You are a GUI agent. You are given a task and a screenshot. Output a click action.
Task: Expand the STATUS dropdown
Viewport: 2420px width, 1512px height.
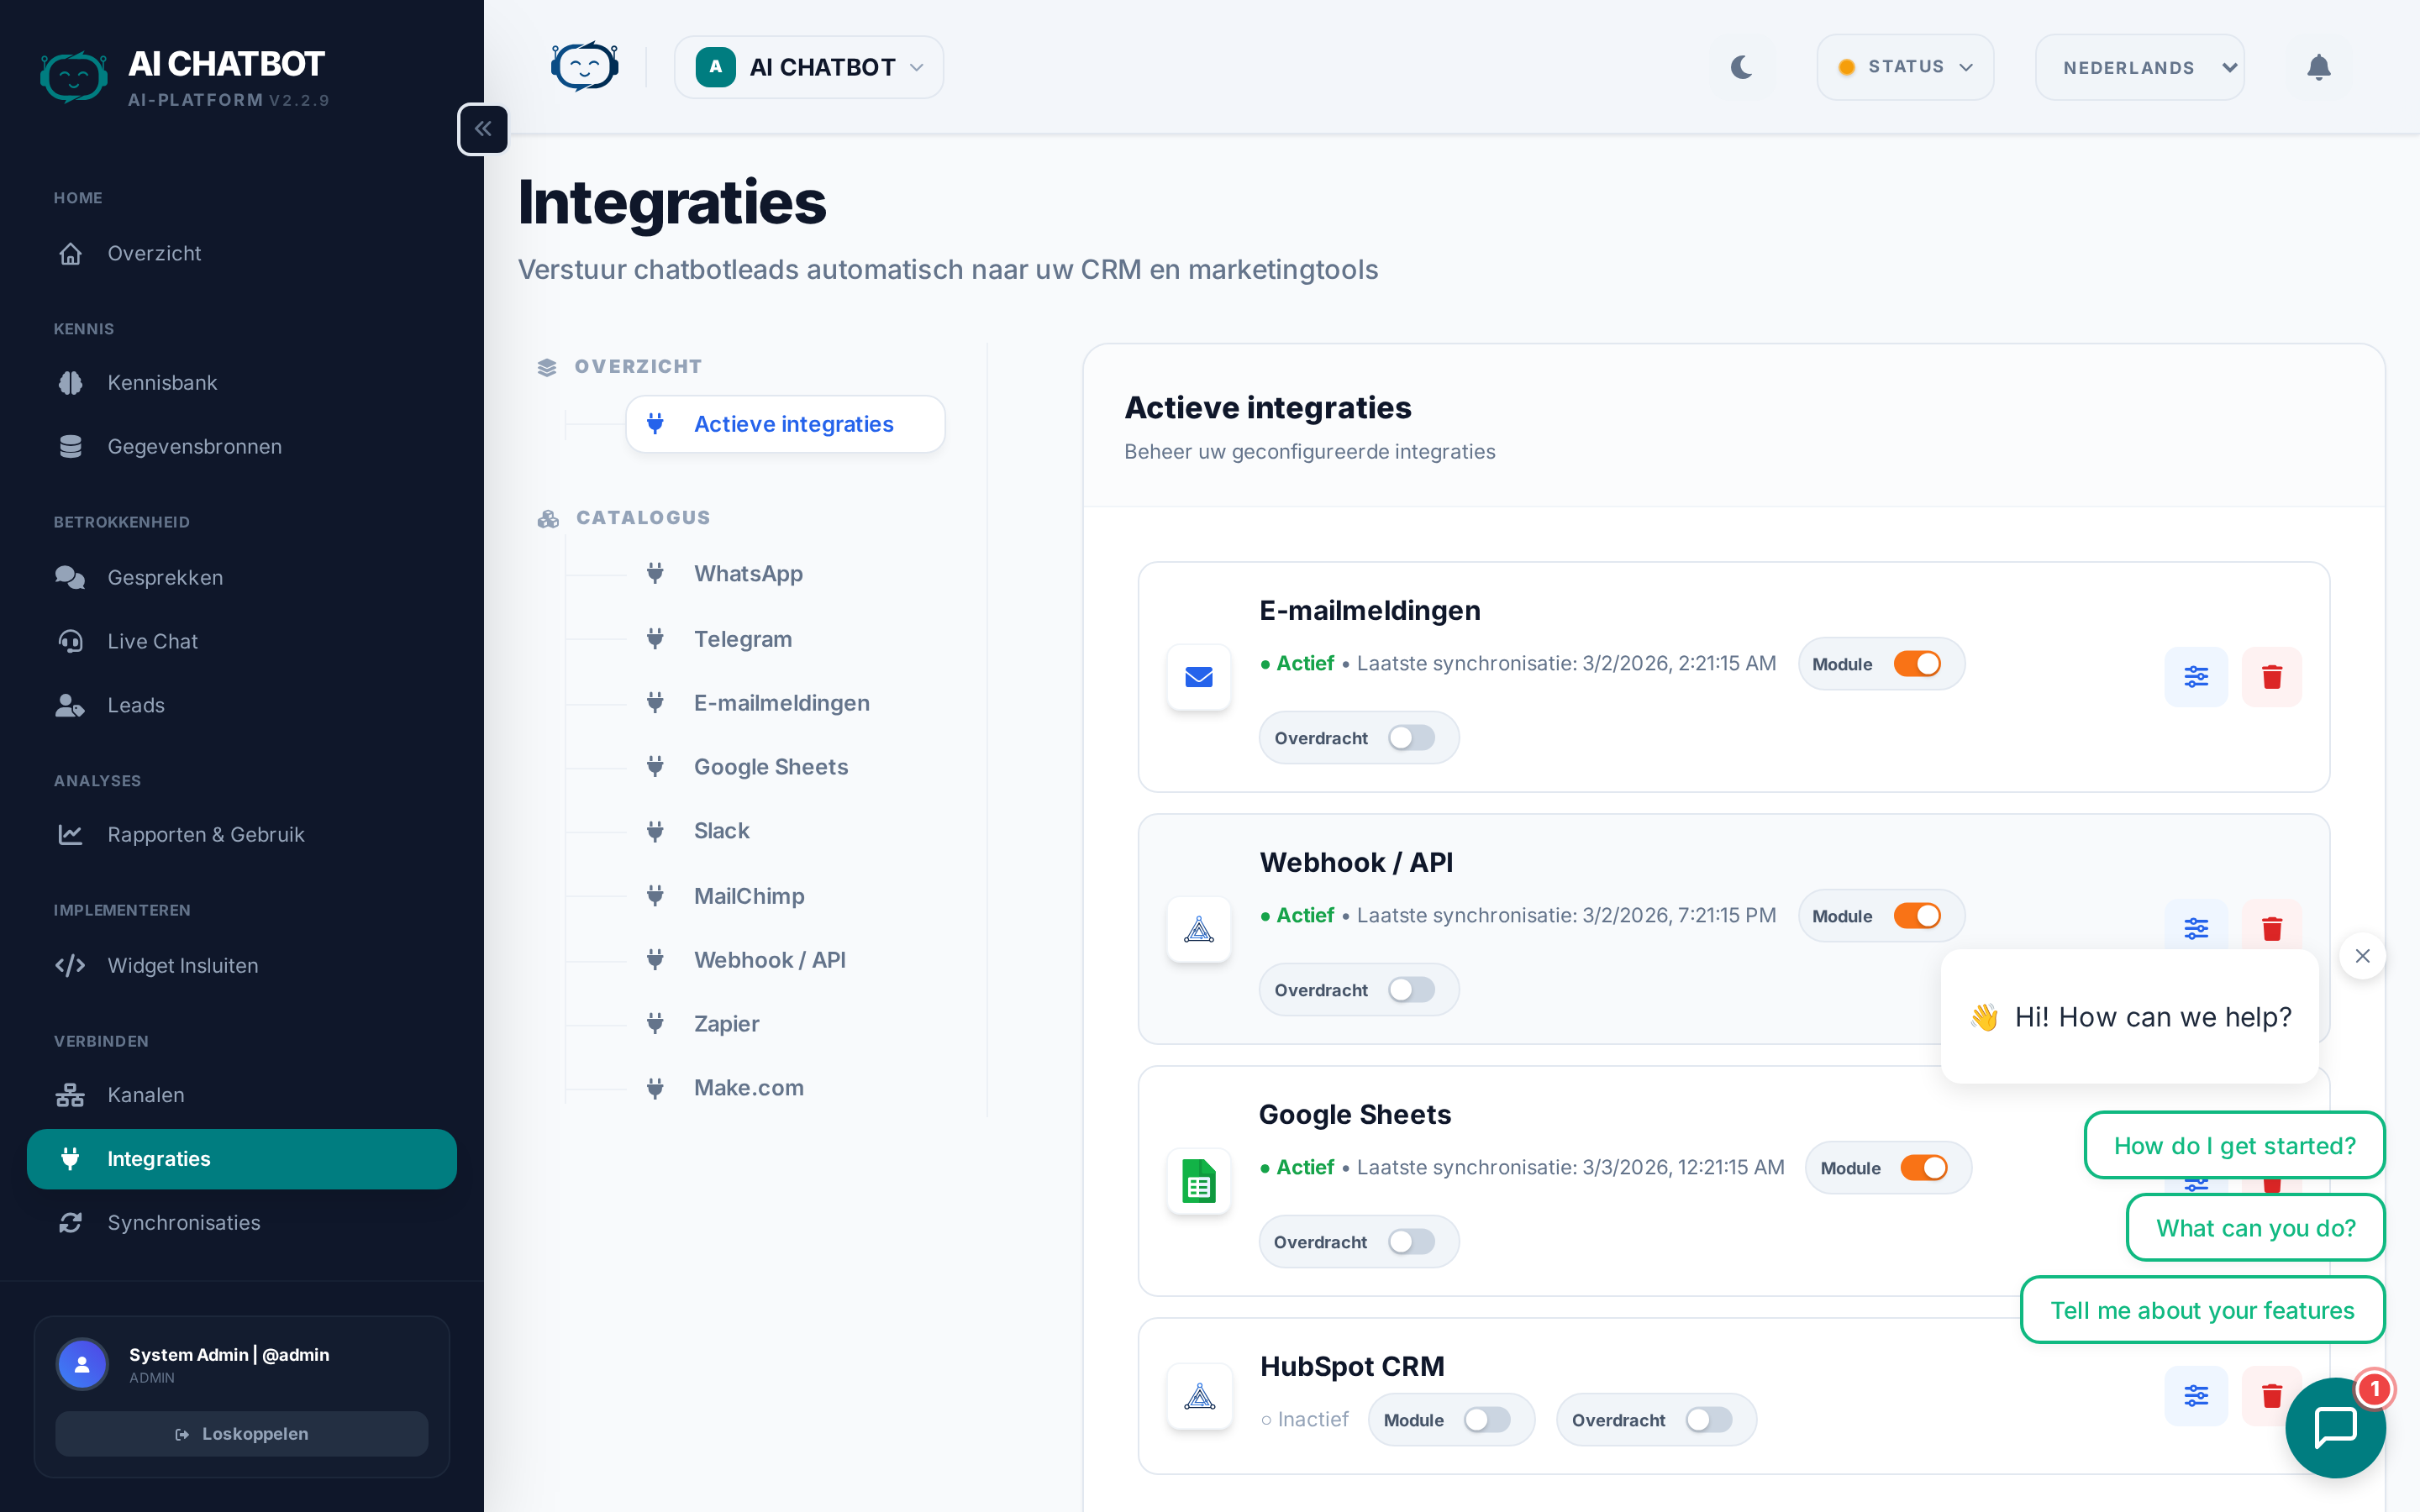(1904, 66)
